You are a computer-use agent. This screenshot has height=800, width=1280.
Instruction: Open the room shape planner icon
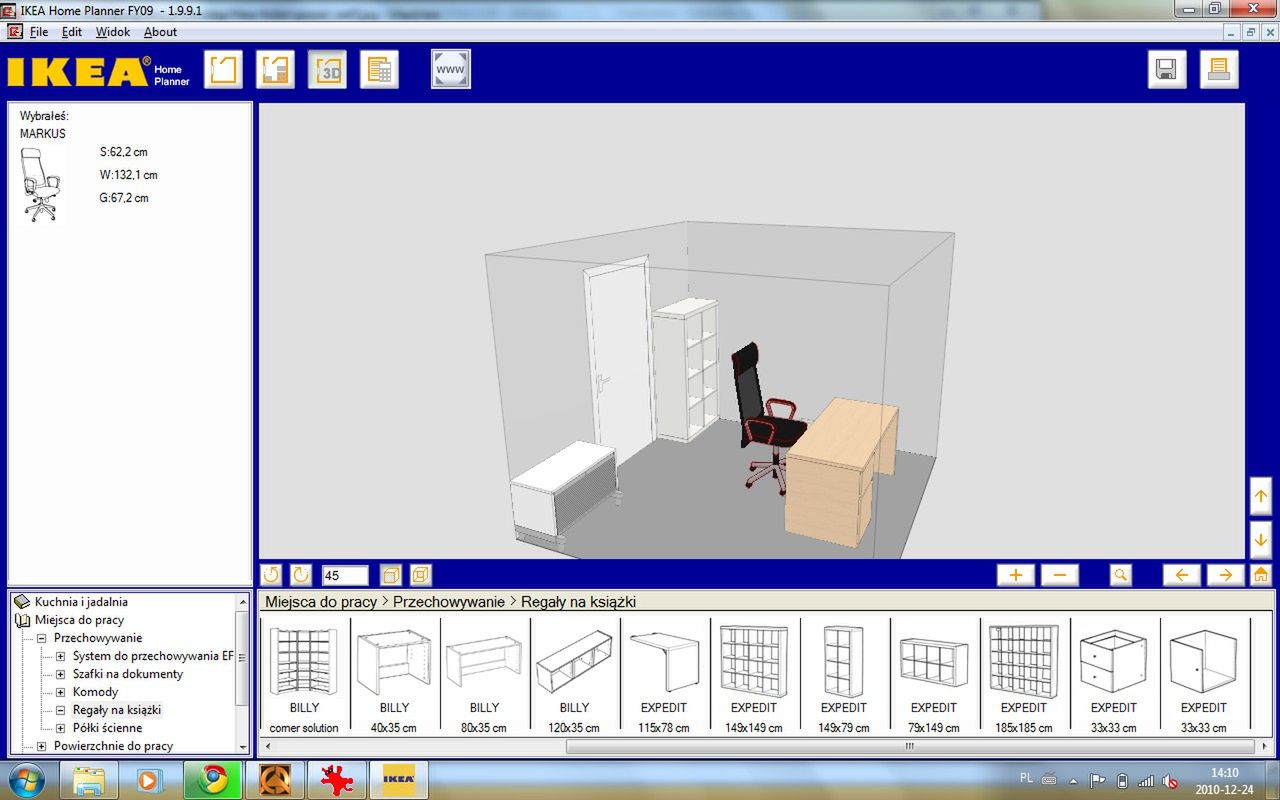pos(224,70)
